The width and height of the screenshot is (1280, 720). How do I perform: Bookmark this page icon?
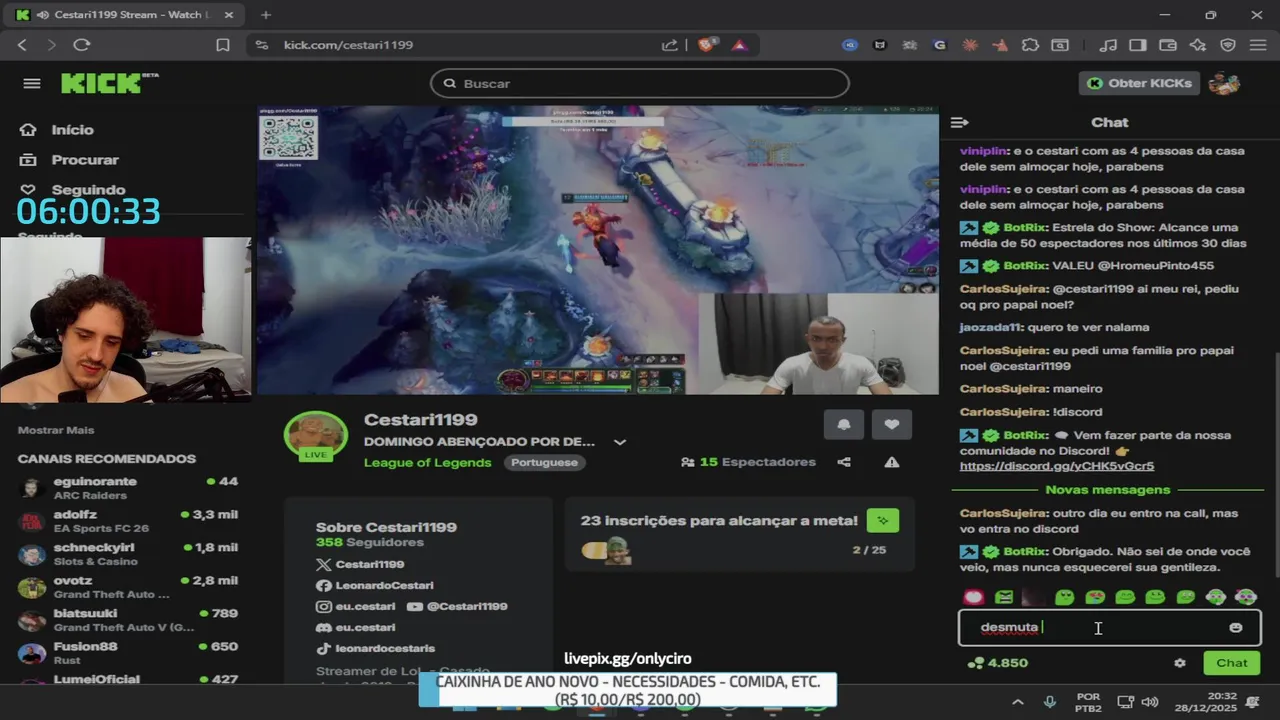coord(223,45)
